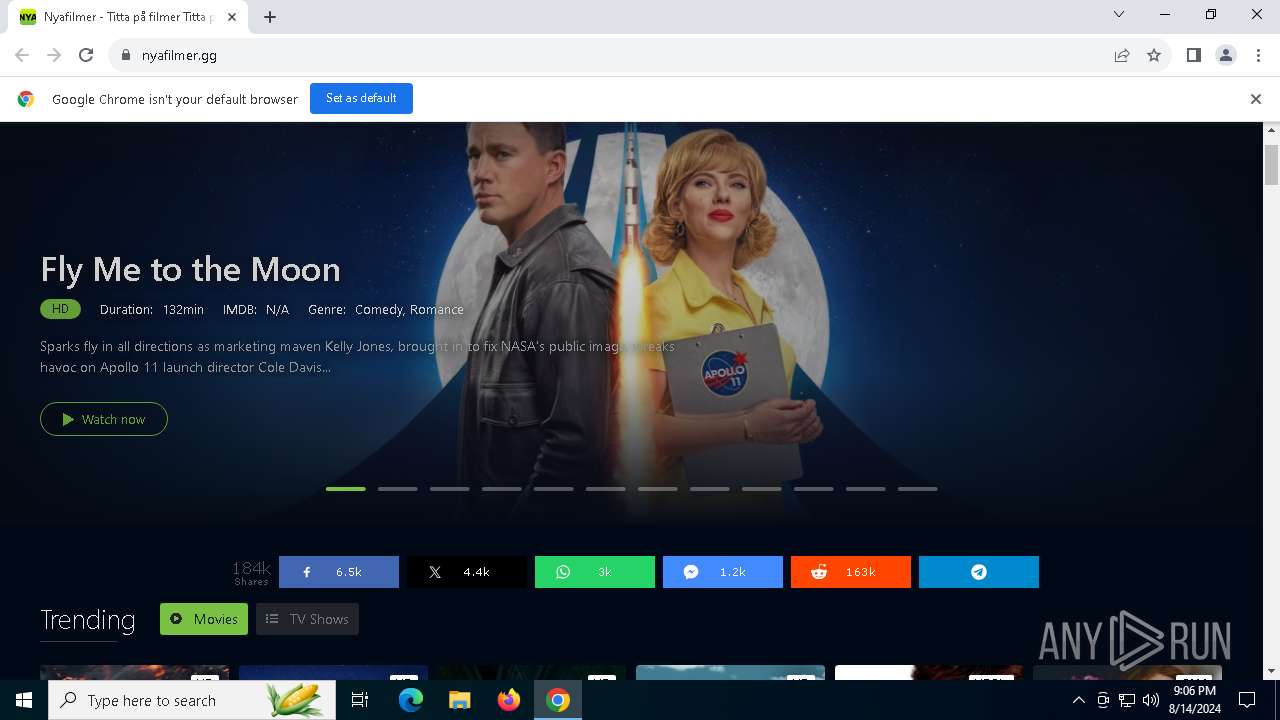
Task: Click the Watch now button
Action: point(104,419)
